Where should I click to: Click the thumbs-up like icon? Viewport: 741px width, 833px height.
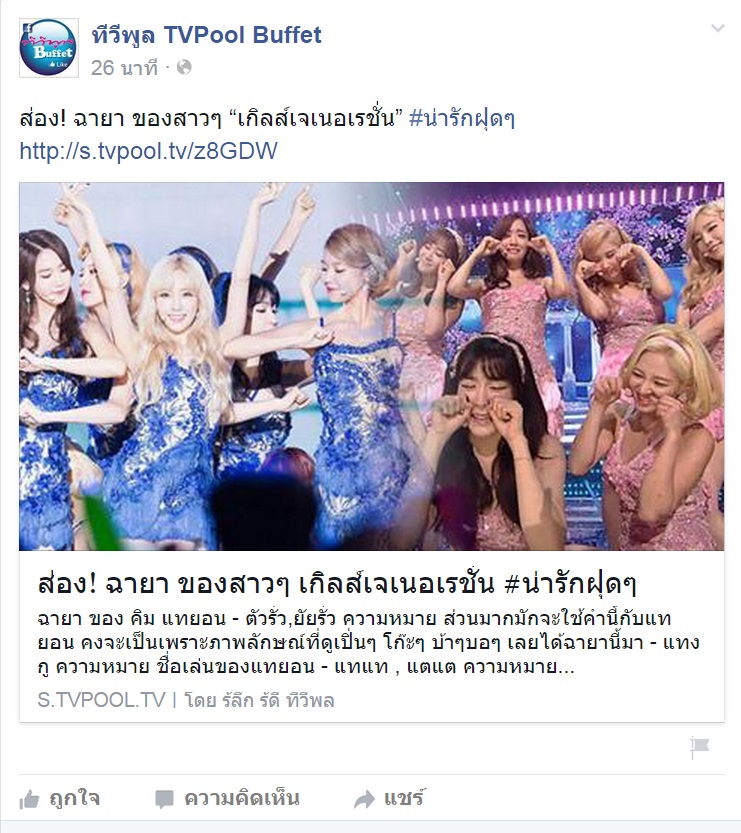29,800
